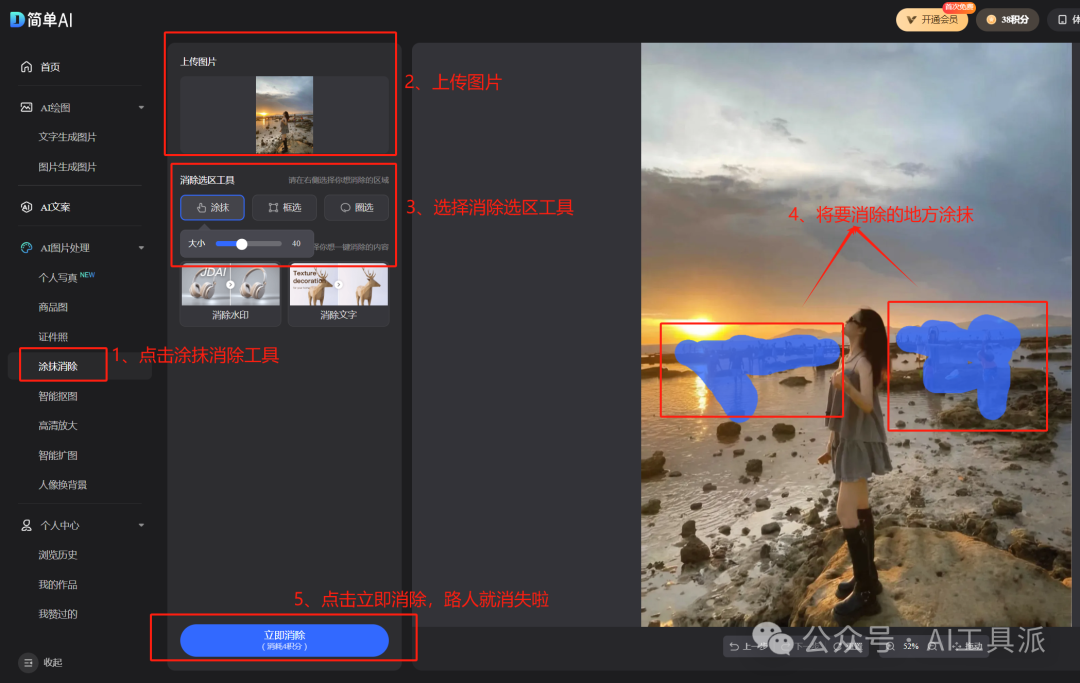
Task: Click the 38积分 points badge
Action: point(1008,19)
